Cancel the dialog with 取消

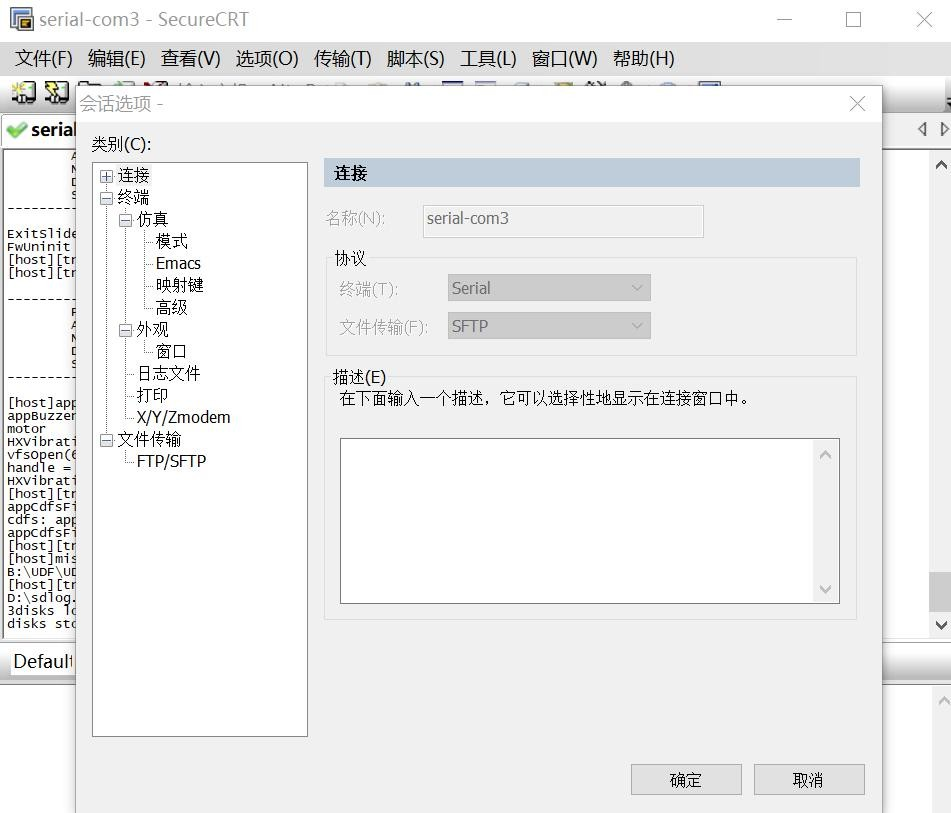pyautogui.click(x=809, y=780)
